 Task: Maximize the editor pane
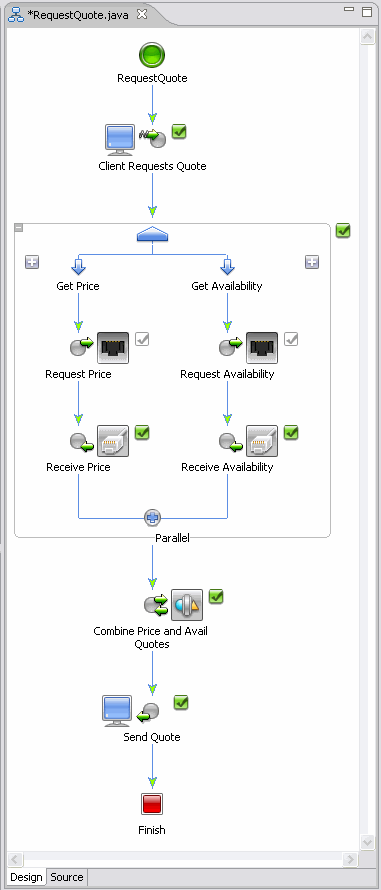click(367, 11)
